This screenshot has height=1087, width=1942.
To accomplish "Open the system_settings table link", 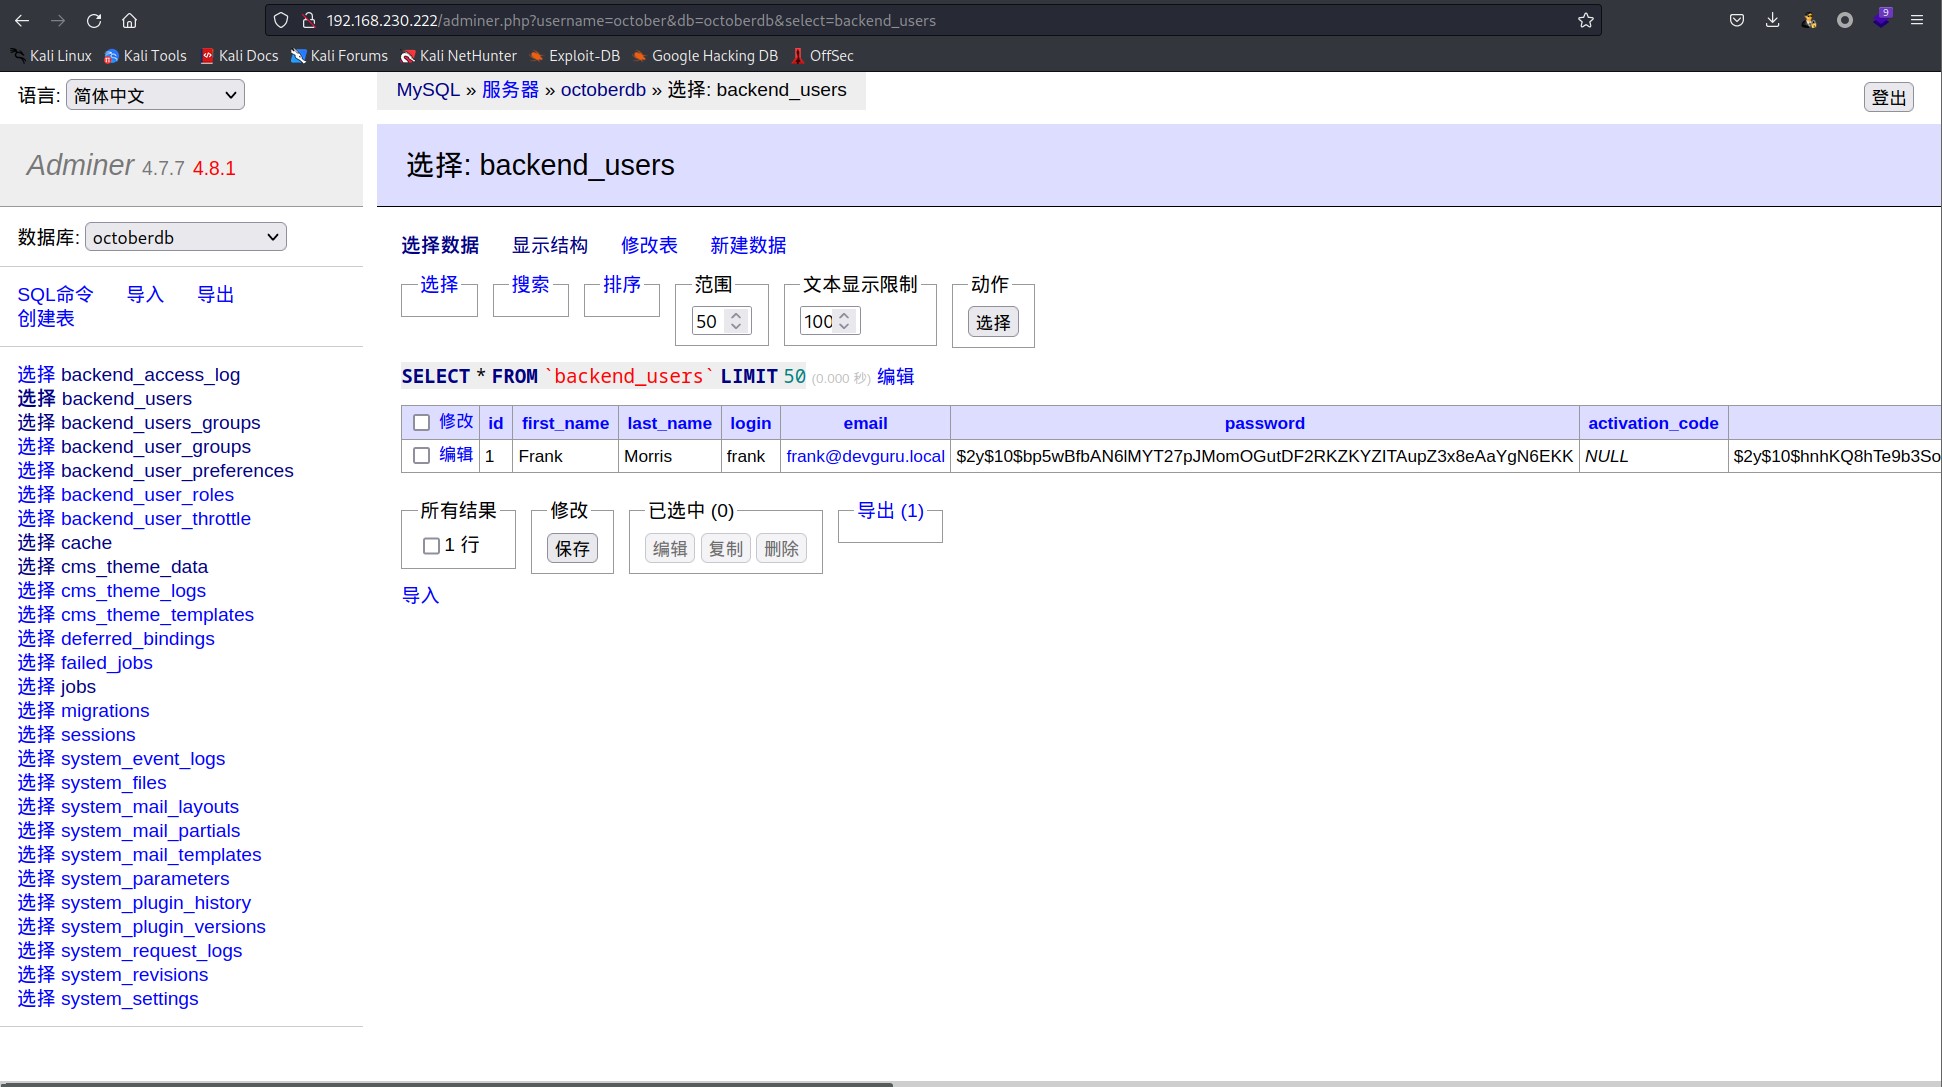I will click(129, 999).
